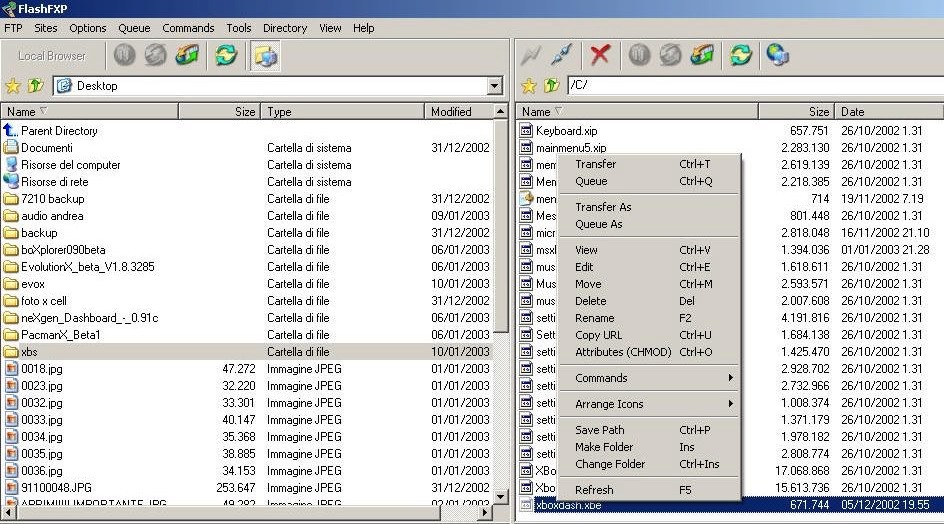The width and height of the screenshot is (944, 524).
Task: Select the xbs folder in the local list
Action: [x=31, y=352]
